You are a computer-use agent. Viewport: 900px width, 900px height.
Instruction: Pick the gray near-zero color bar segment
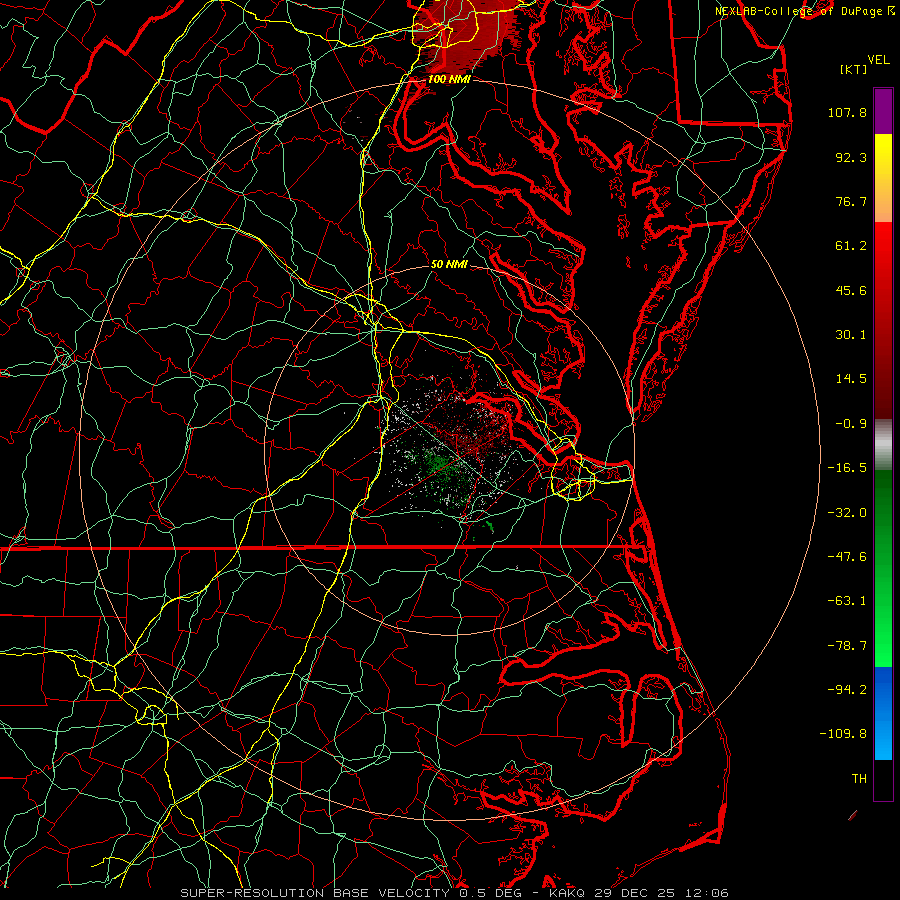883,445
